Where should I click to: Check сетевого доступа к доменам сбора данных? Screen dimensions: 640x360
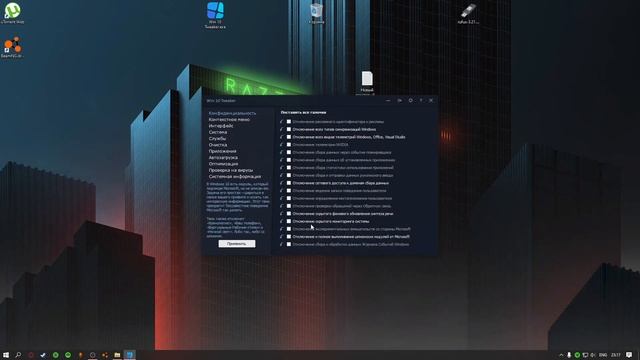coord(289,183)
